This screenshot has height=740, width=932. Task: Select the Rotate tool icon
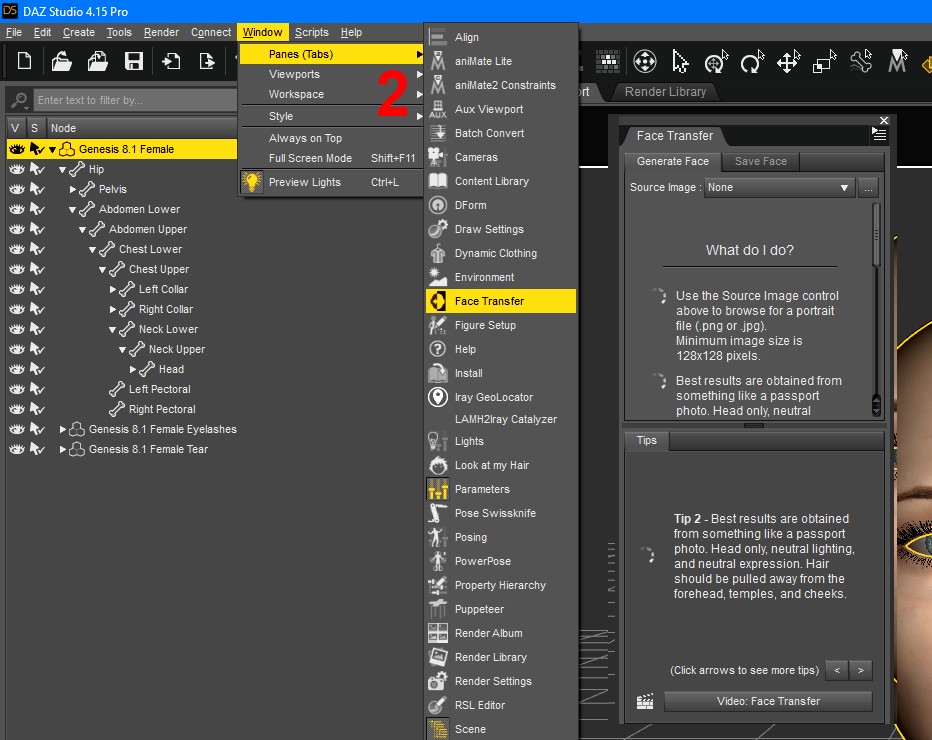[x=752, y=61]
